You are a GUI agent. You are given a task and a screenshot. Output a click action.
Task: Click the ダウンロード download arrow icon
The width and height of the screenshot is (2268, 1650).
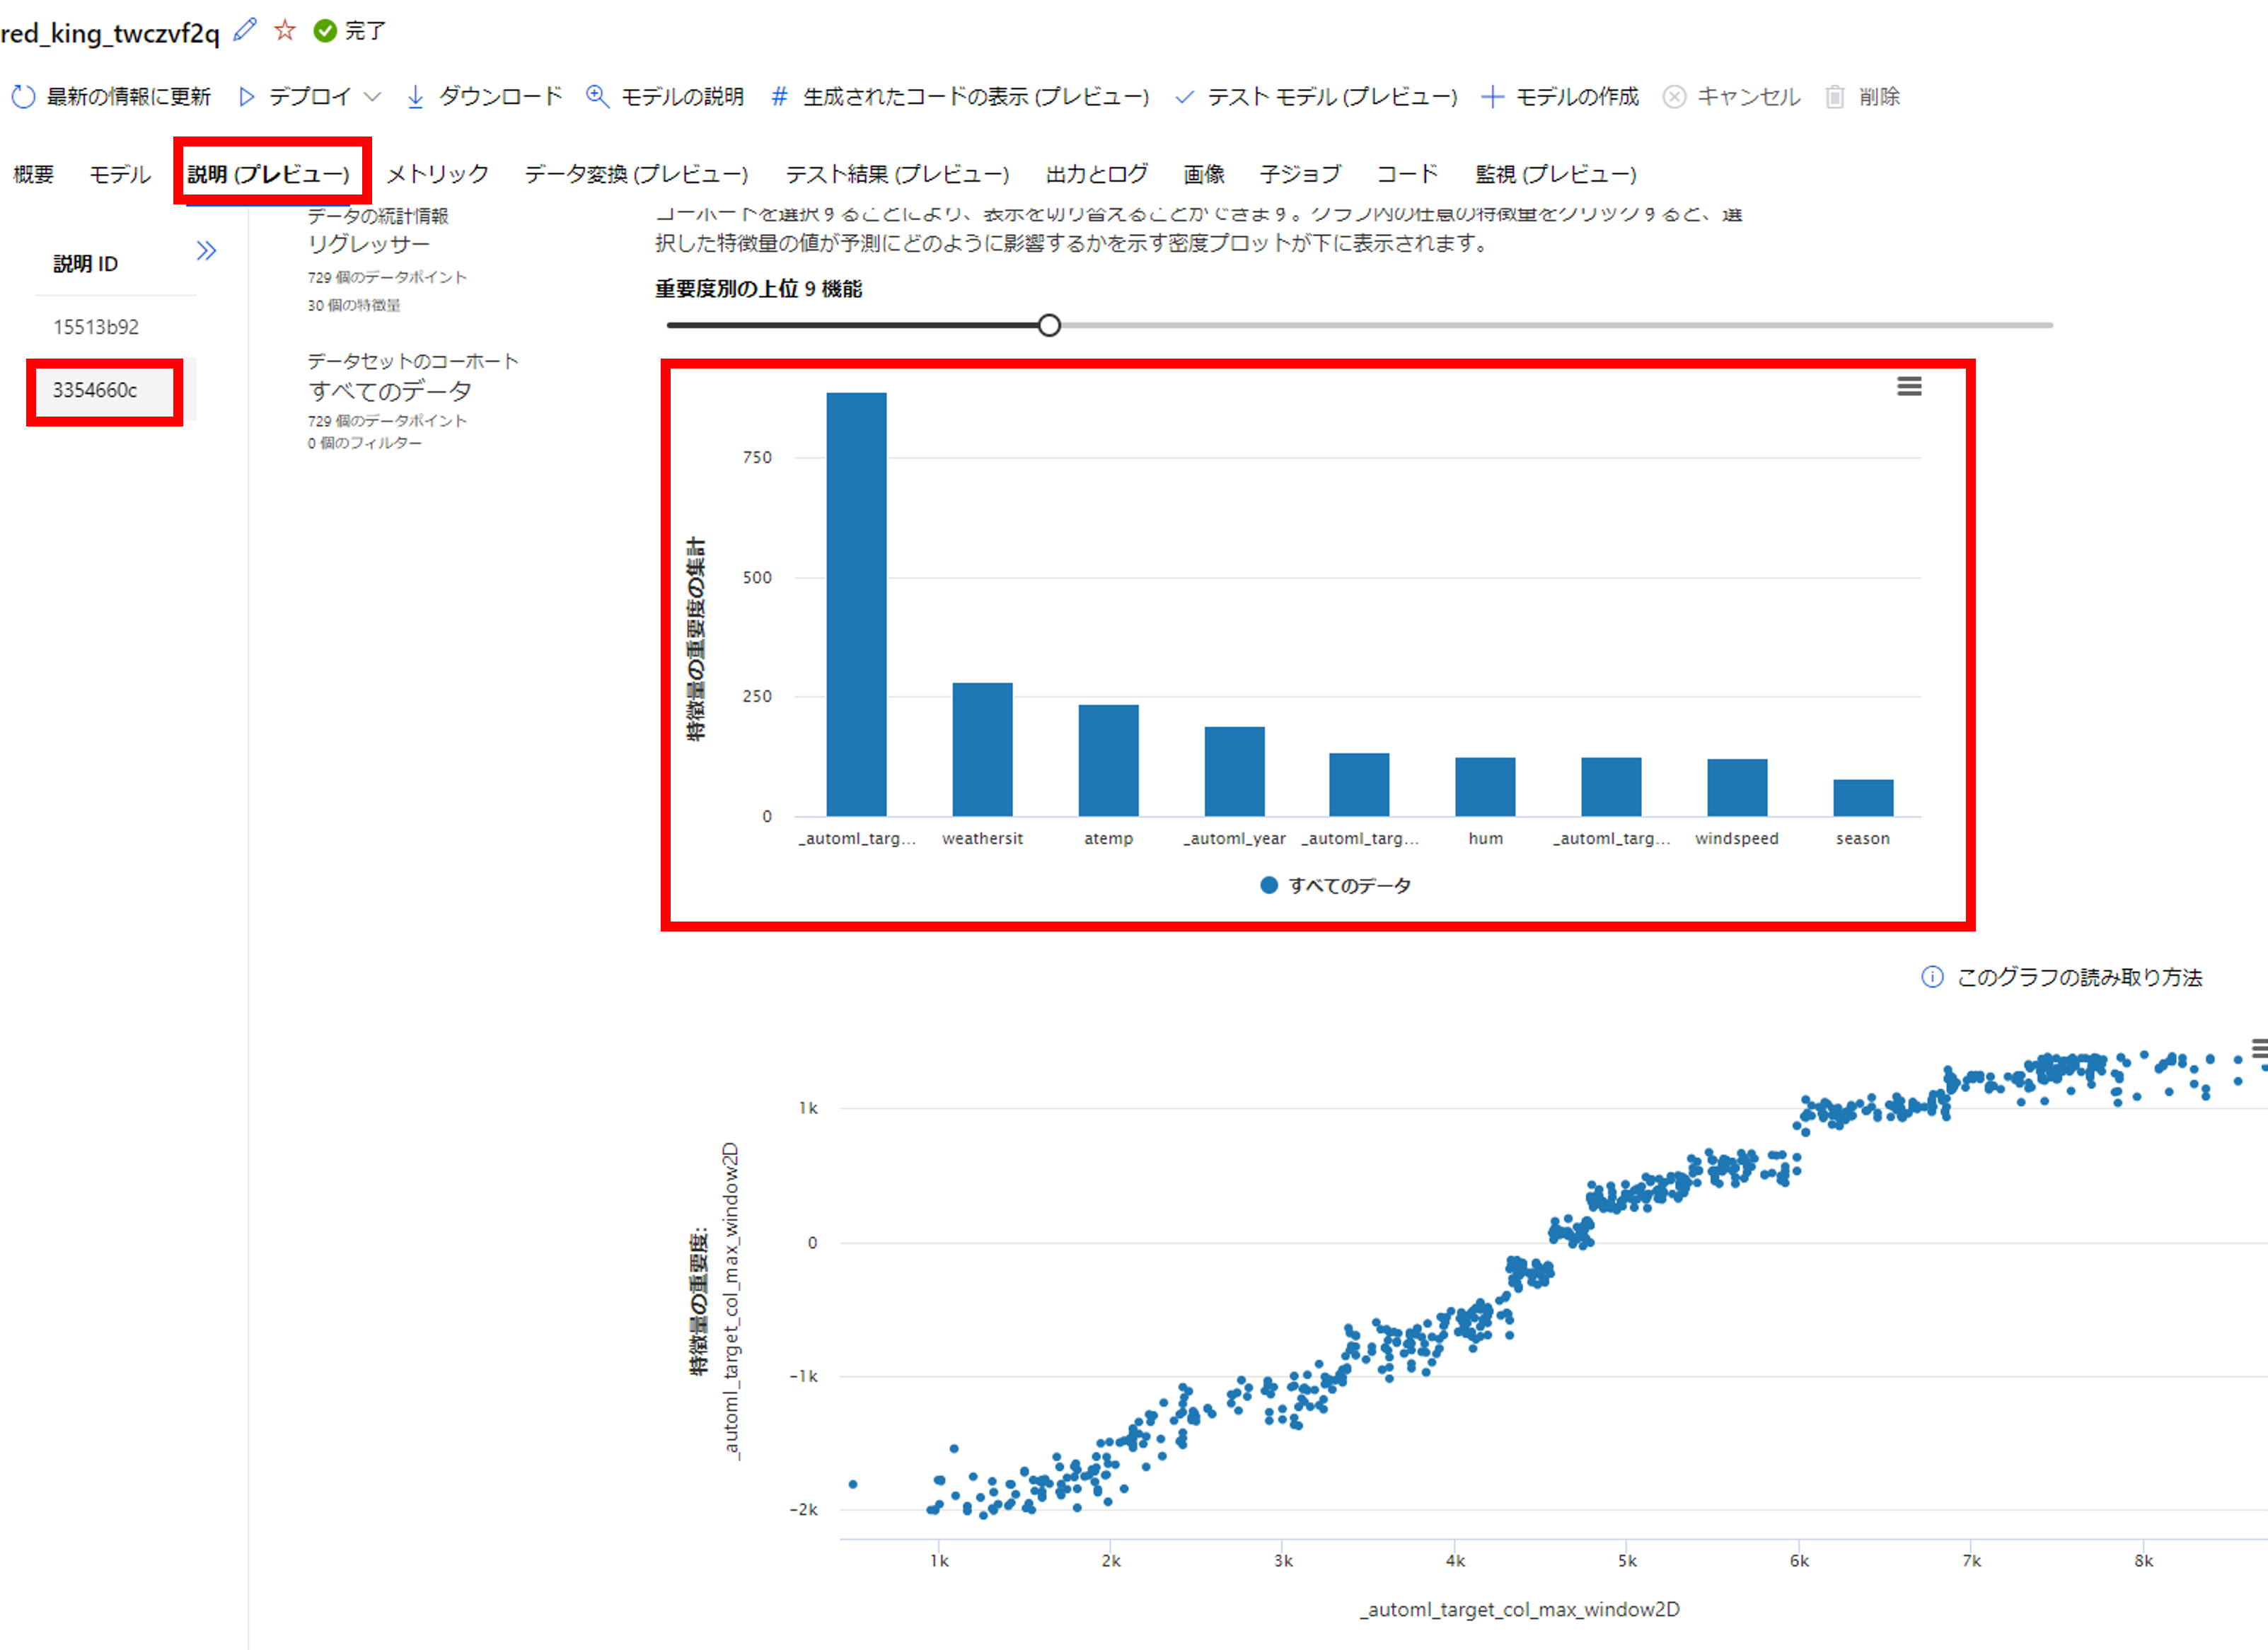416,97
